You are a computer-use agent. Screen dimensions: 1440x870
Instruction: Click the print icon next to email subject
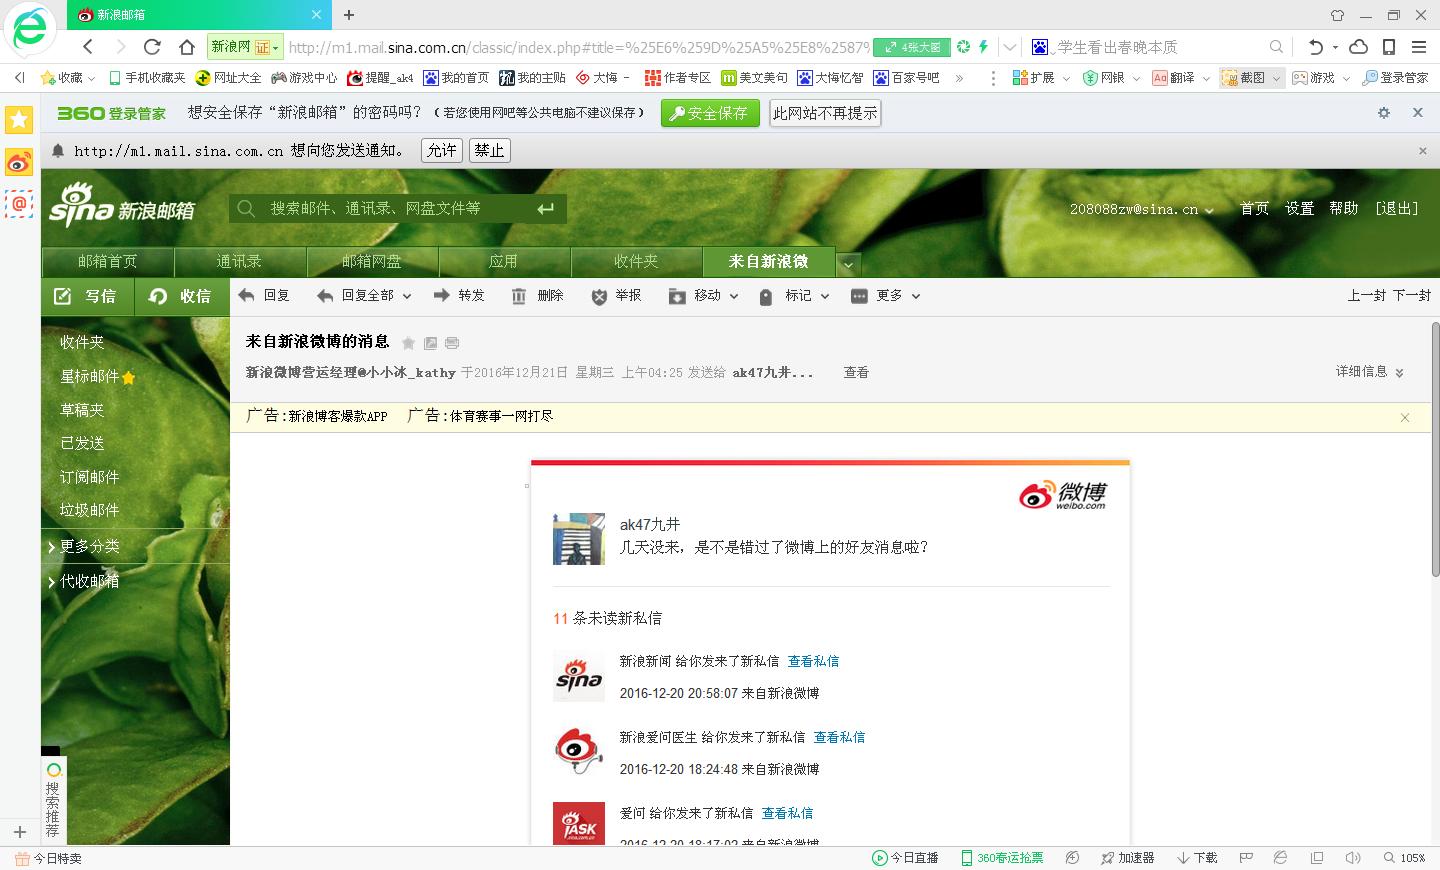(452, 343)
